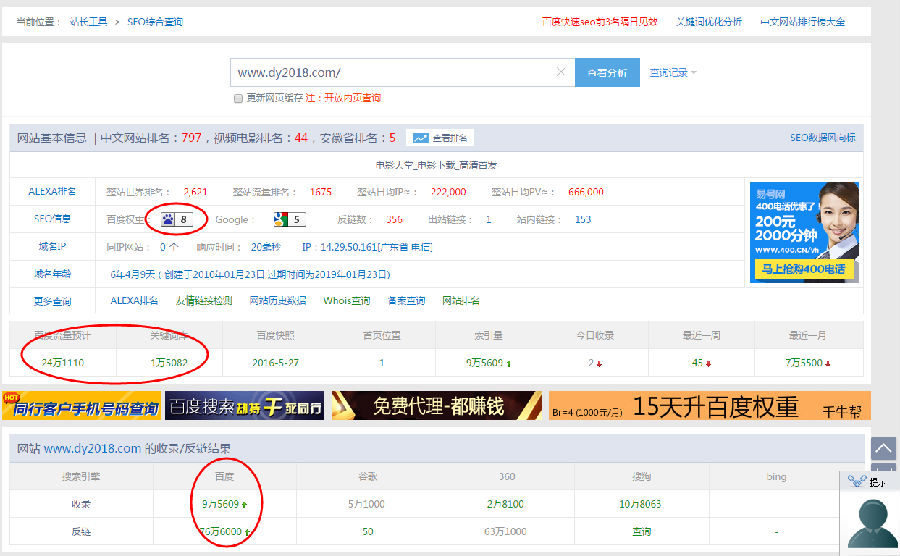Click Baidu traffic estimate 24万1110
Screen dimensions: 900x556
click(x=63, y=363)
